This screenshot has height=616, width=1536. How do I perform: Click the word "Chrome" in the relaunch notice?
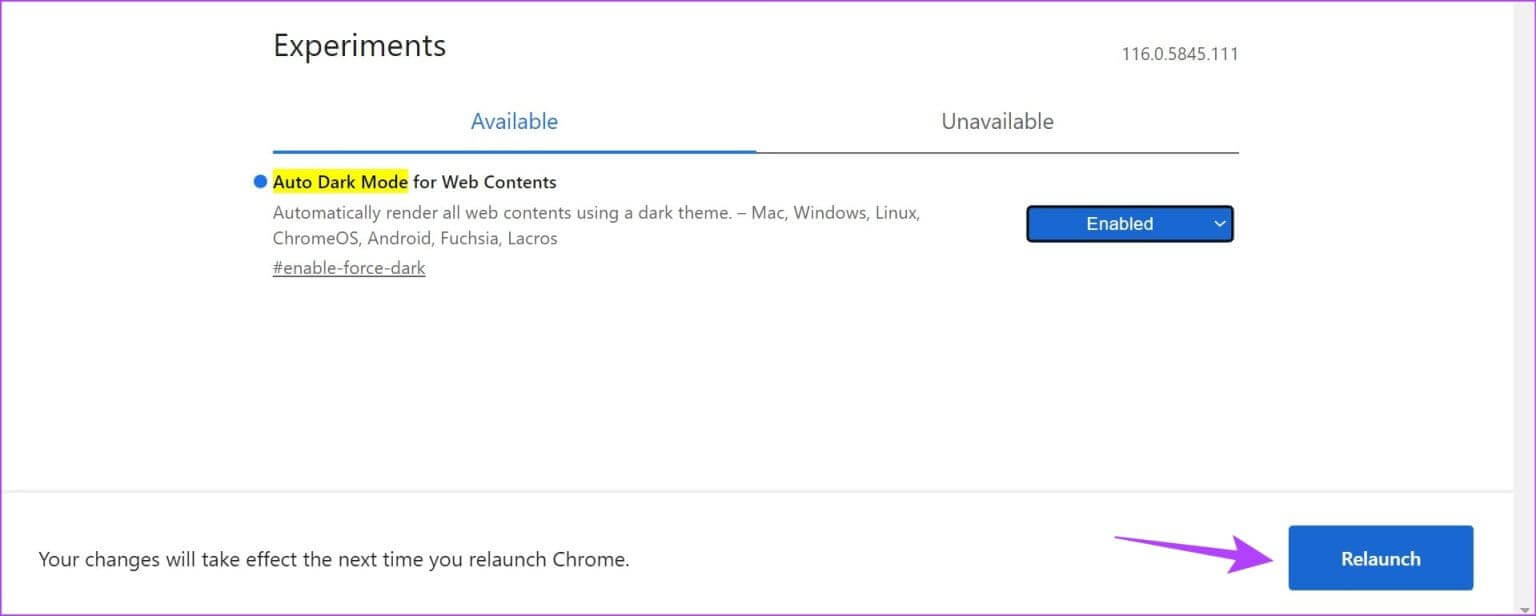pos(588,560)
